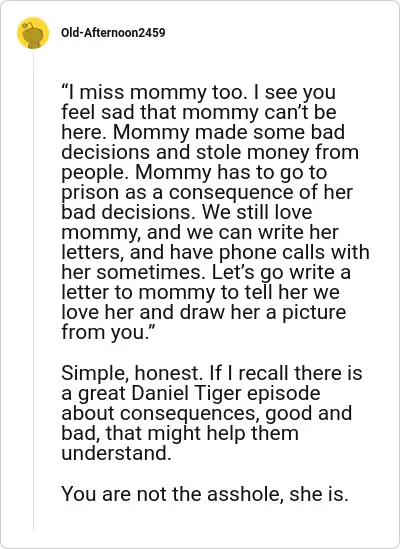
Task: Click the word "understand."
Action: [116, 453]
